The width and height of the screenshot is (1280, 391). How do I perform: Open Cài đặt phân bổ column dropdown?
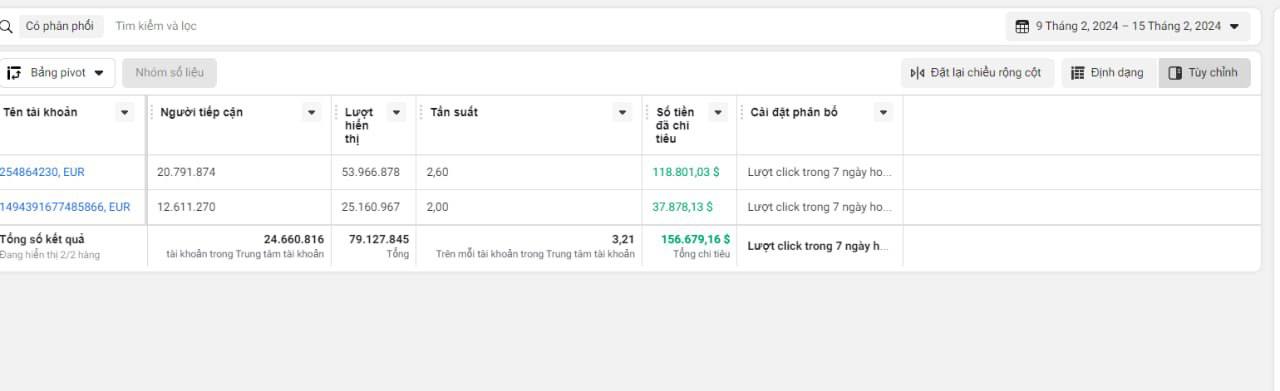tap(883, 112)
